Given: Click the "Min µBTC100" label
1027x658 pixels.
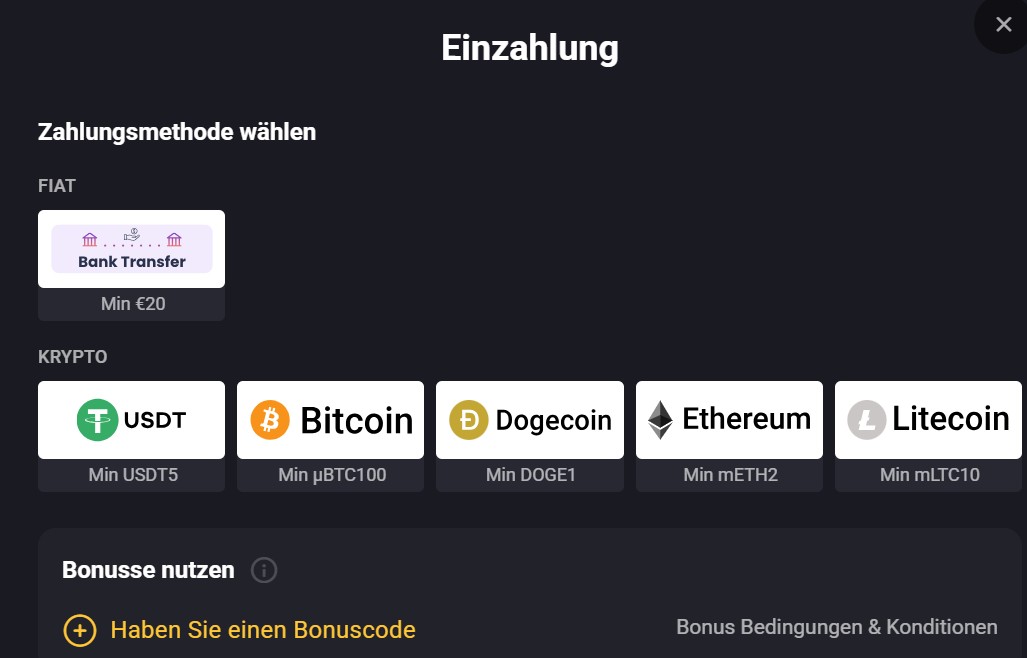Looking at the screenshot, I should click(331, 475).
